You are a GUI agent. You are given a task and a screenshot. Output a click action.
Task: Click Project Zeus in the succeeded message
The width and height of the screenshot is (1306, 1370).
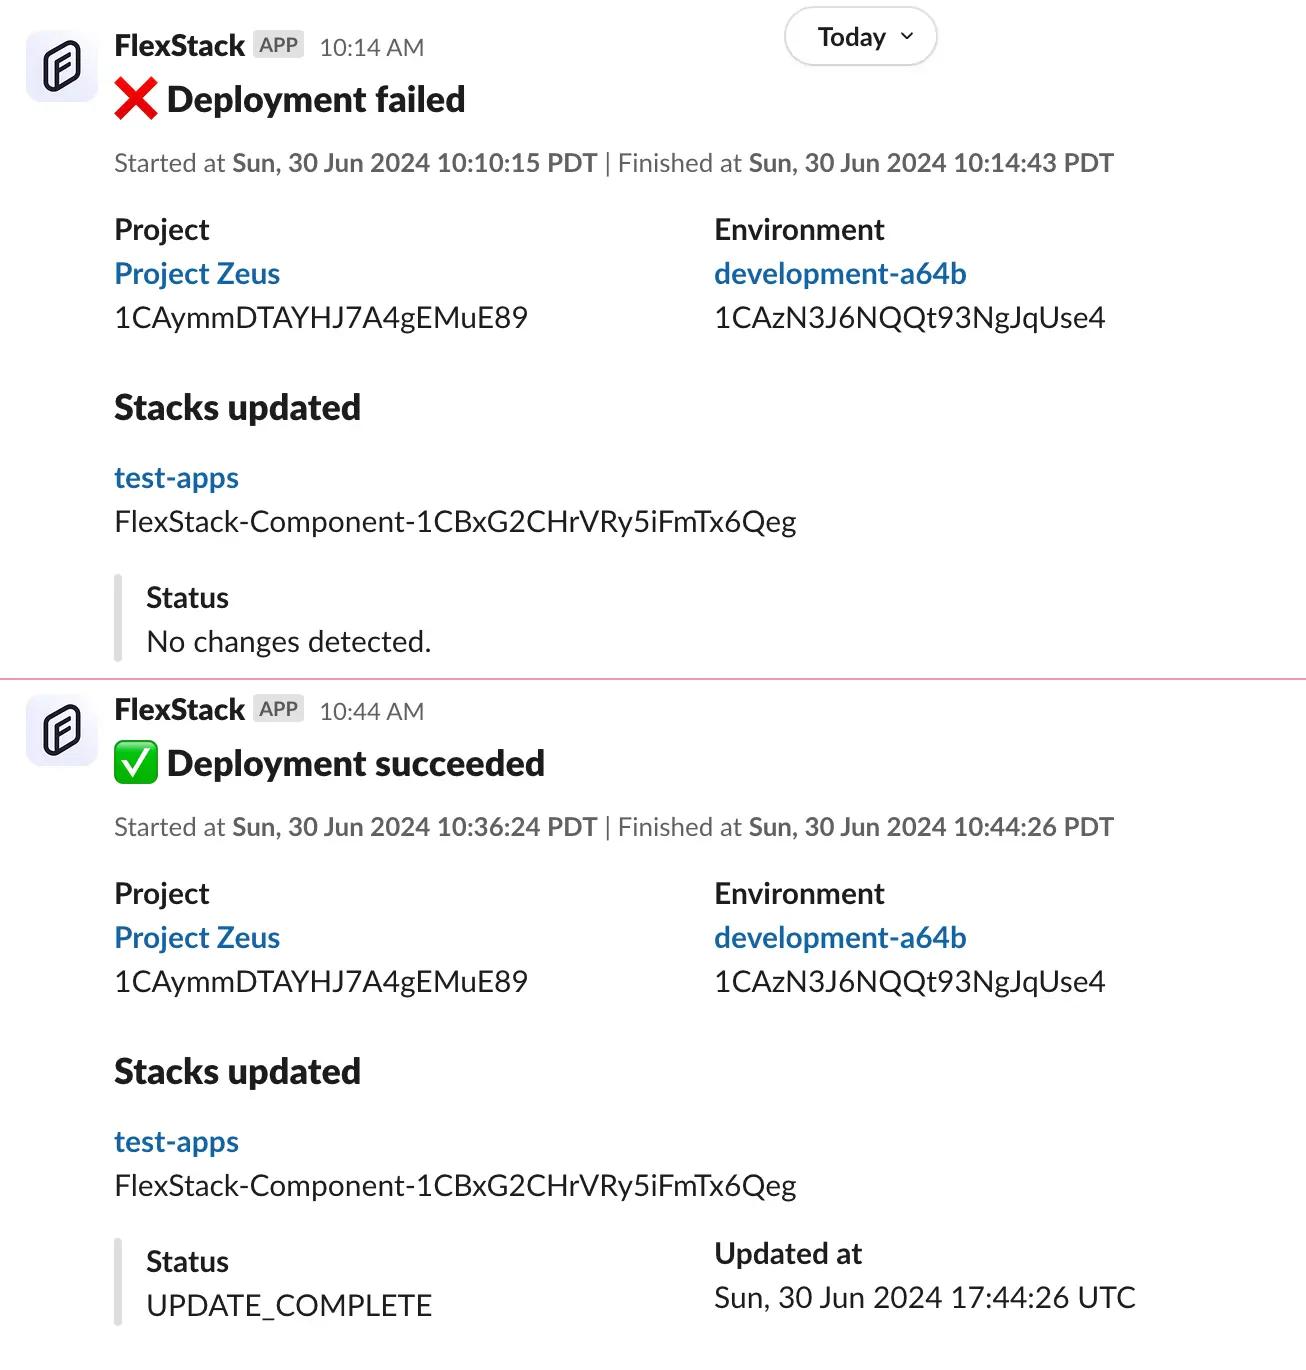[x=197, y=937]
